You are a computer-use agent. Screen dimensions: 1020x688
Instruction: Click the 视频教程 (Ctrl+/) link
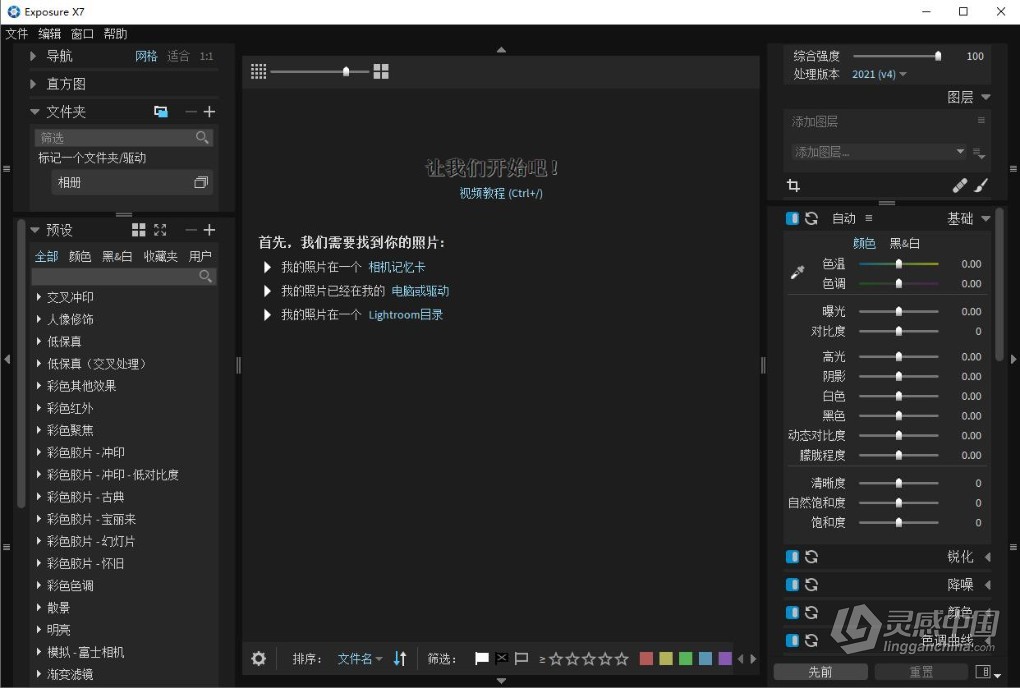pyautogui.click(x=500, y=193)
